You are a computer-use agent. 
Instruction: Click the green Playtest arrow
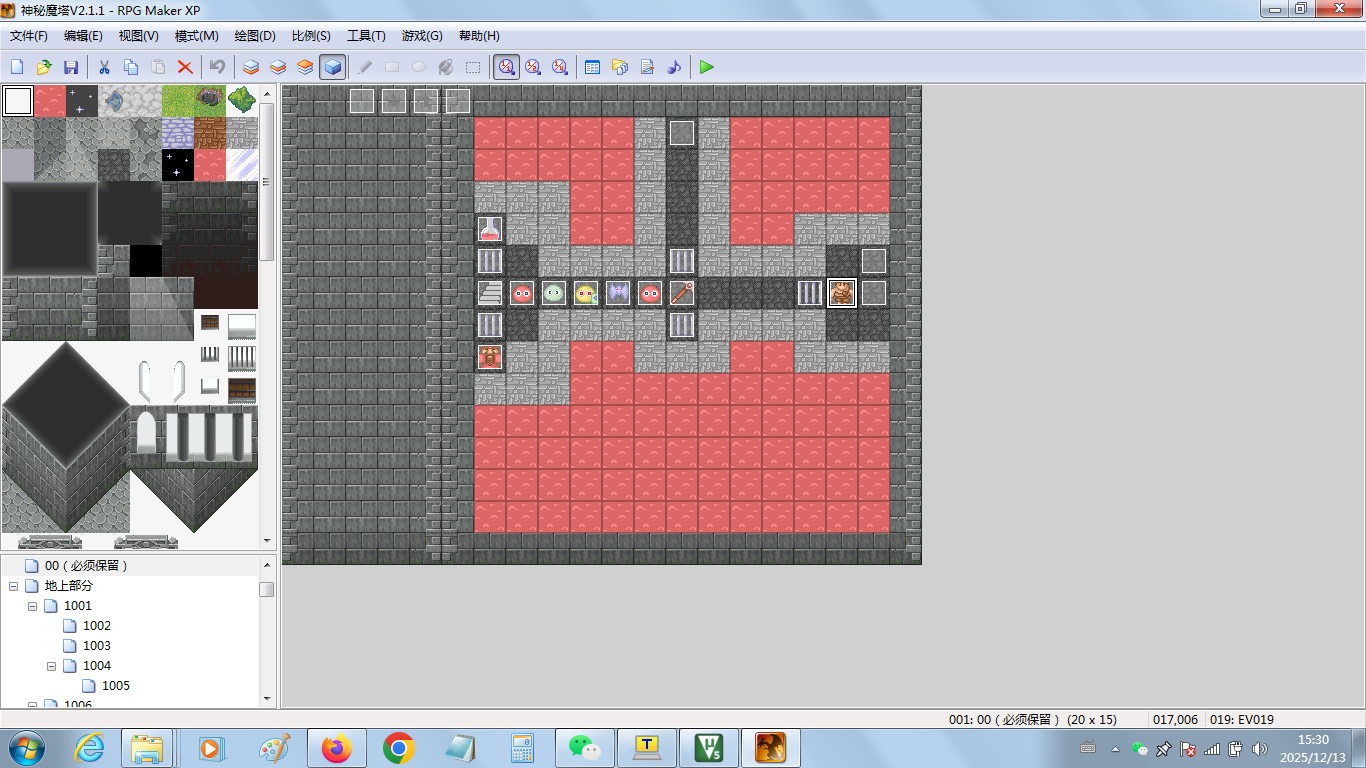[707, 67]
